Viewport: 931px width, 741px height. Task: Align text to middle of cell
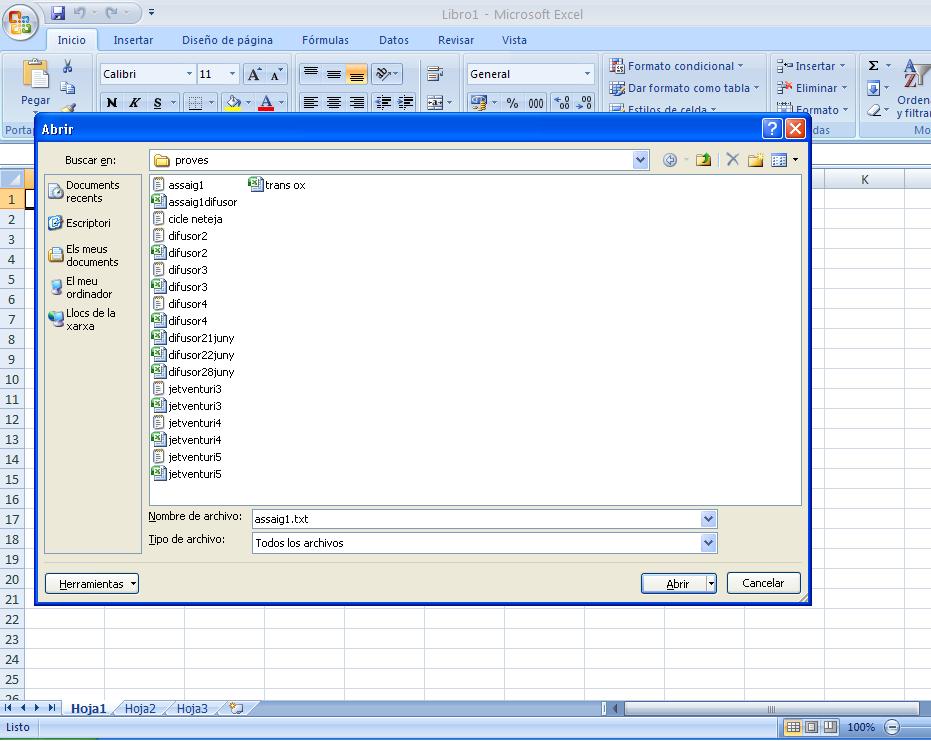tap(334, 74)
